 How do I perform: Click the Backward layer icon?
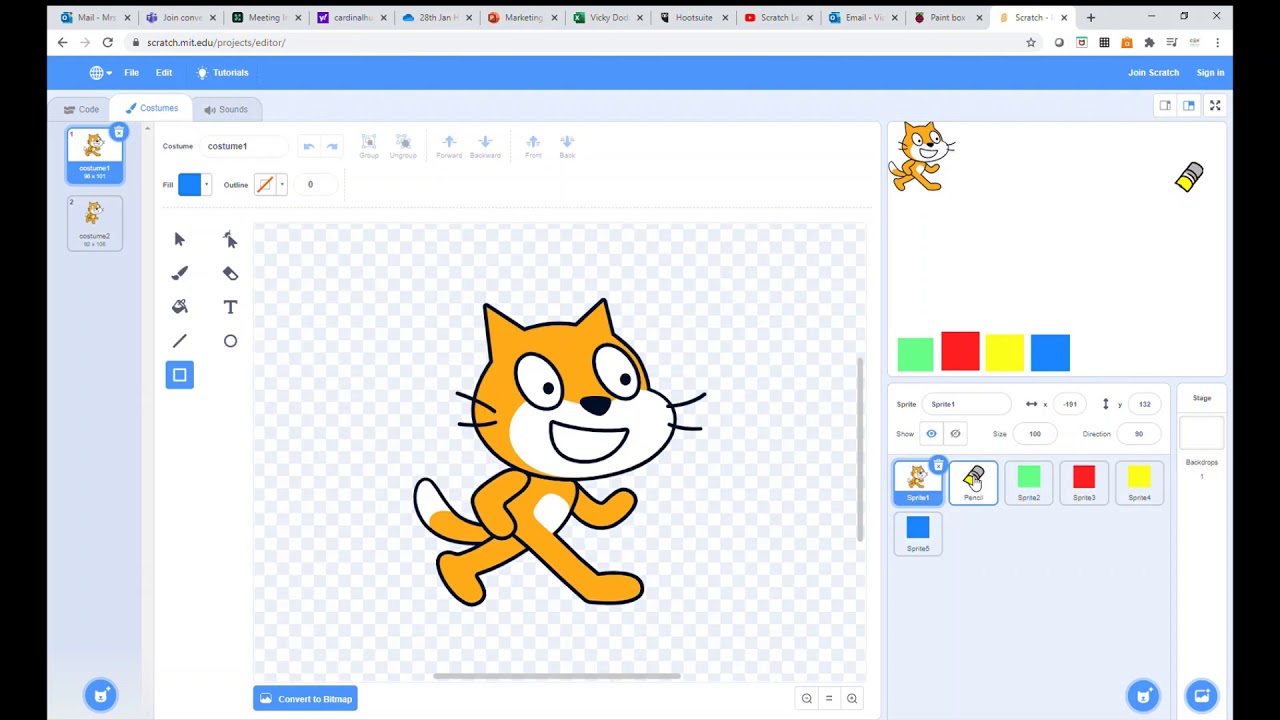pos(485,146)
